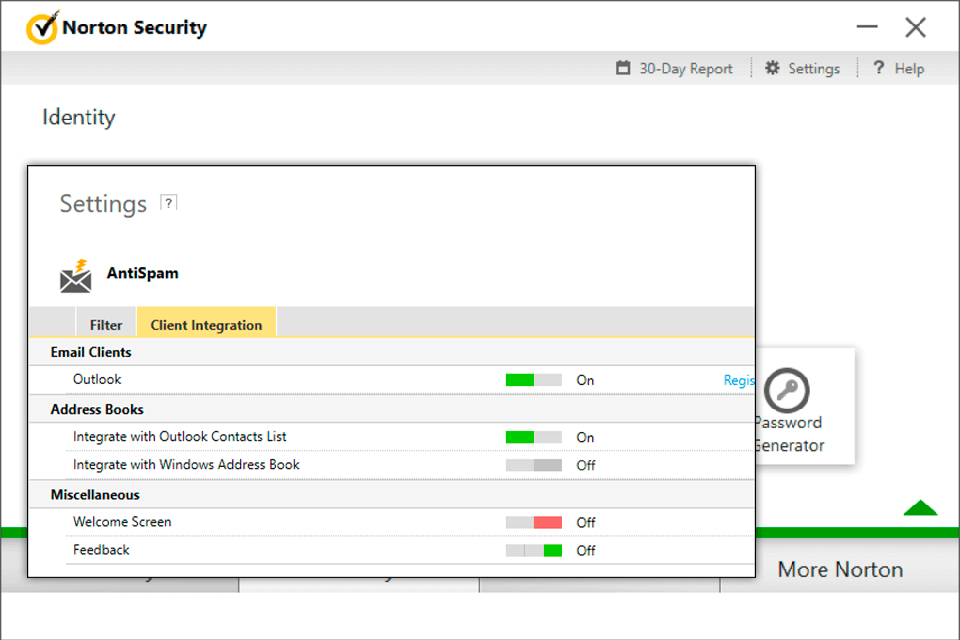Click the AntiSpam envelope icon
The height and width of the screenshot is (640, 960).
click(x=75, y=276)
